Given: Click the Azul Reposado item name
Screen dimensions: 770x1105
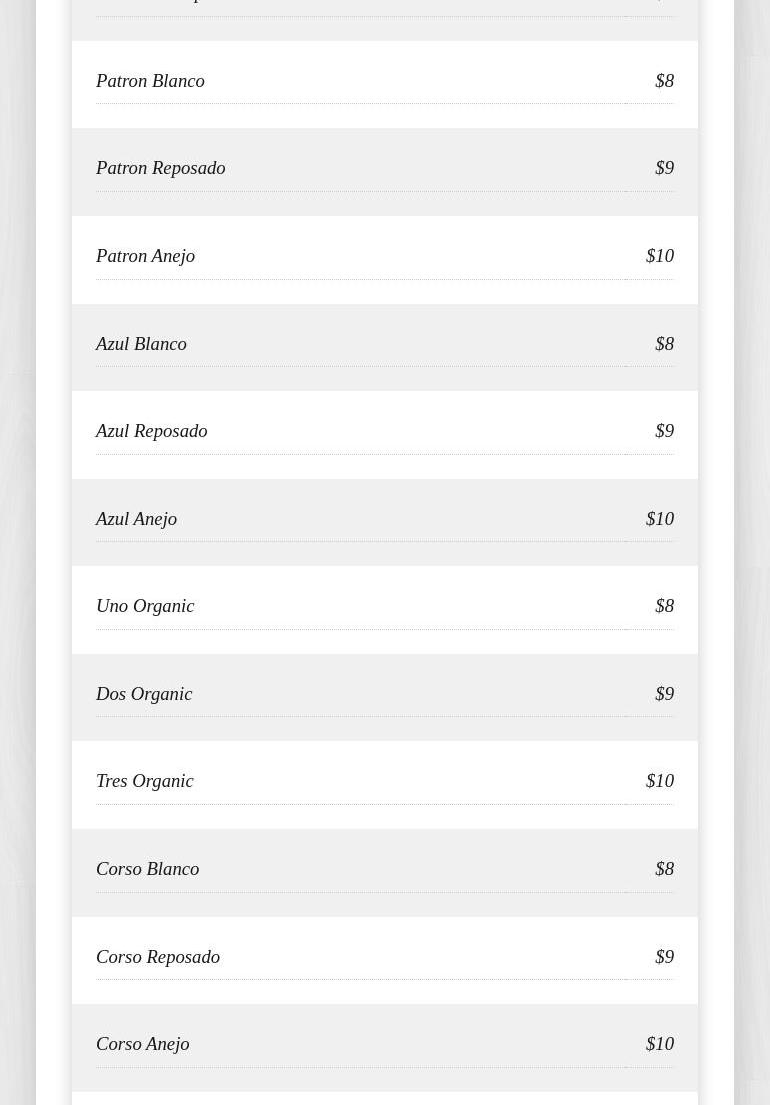Looking at the screenshot, I should pos(151,431).
